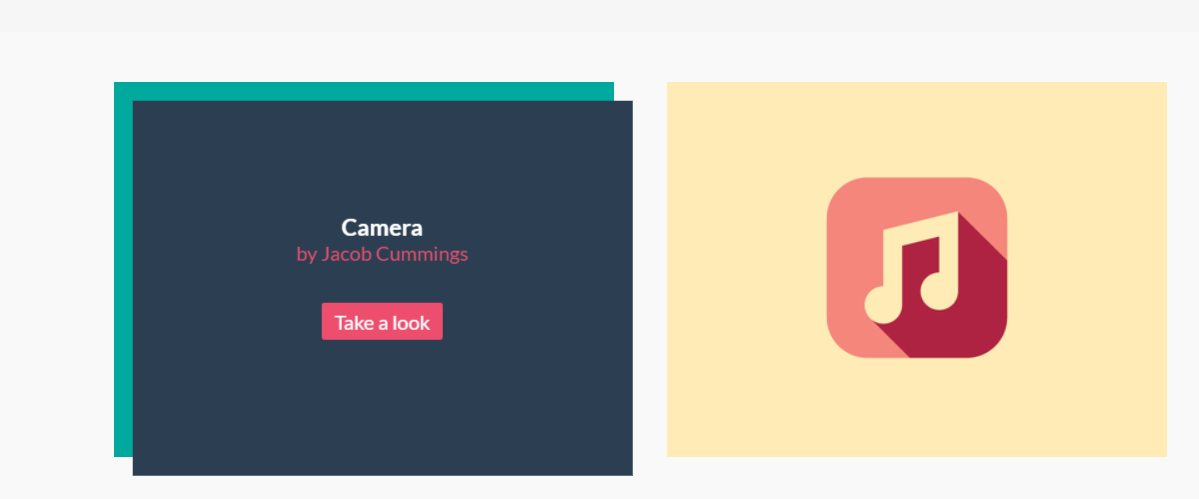Click the light gray top header bar
The image size is (1199, 499).
(600, 15)
